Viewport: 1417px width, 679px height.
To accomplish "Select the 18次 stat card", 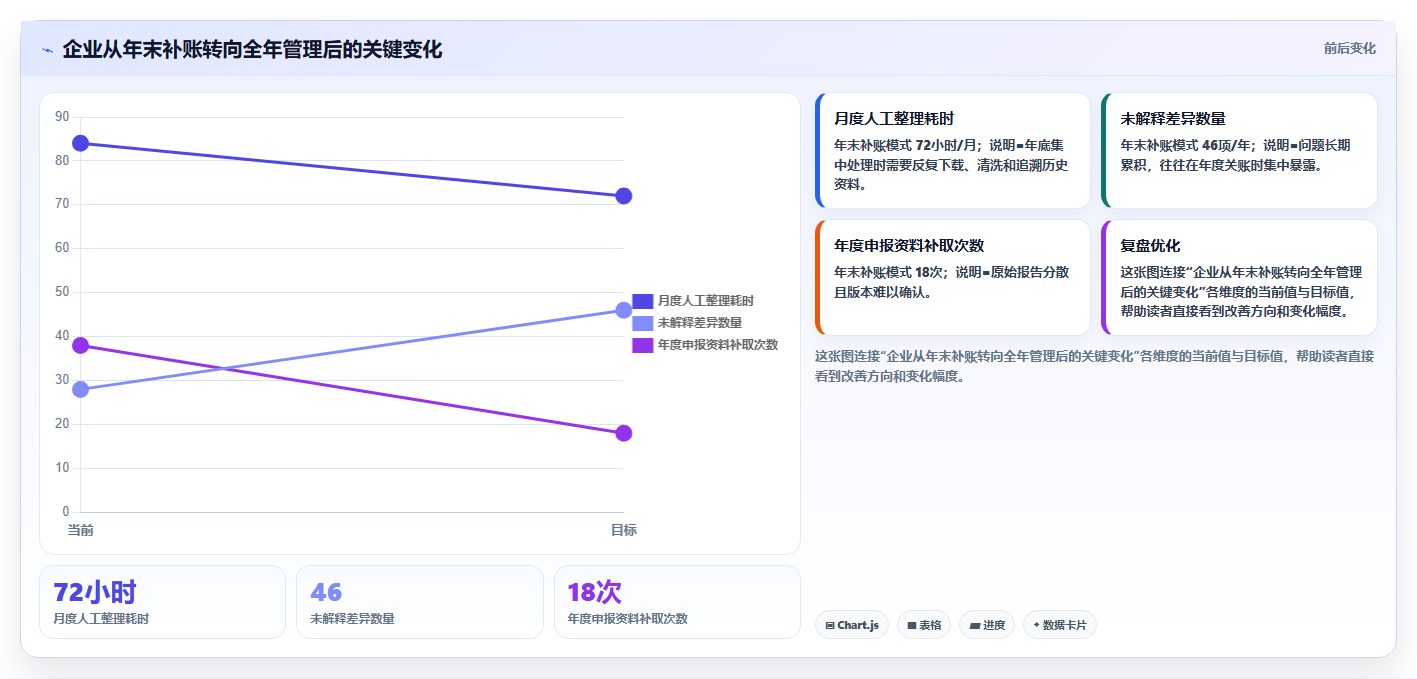I will [x=677, y=602].
